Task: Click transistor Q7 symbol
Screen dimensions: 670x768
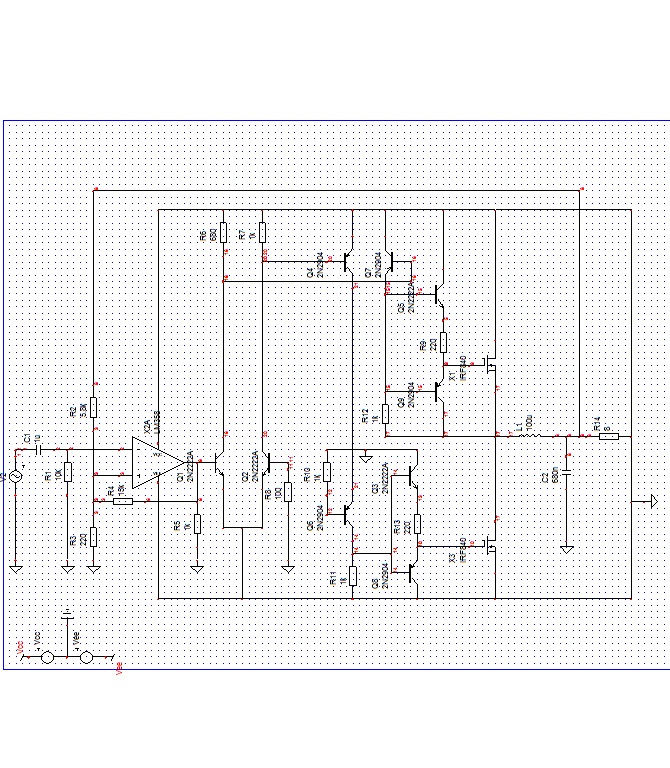Action: coord(389,262)
